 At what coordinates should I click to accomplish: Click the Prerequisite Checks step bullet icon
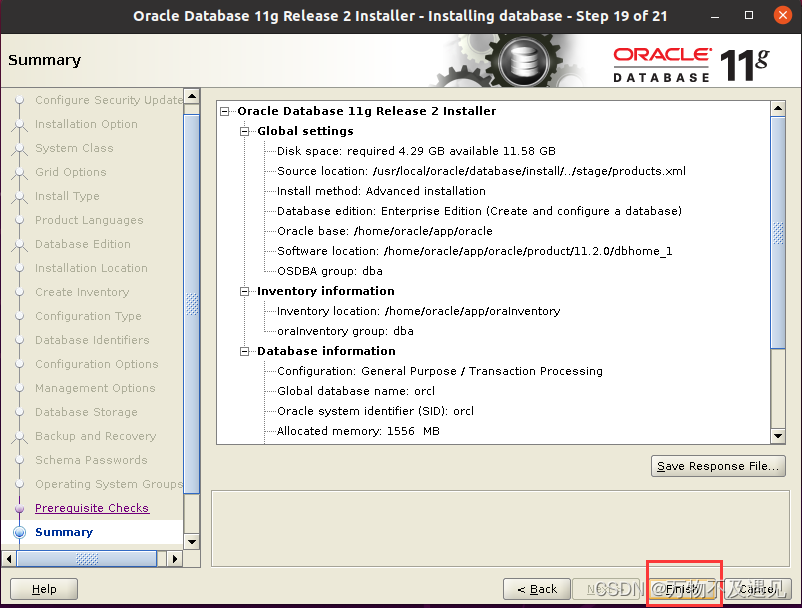[x=19, y=508]
